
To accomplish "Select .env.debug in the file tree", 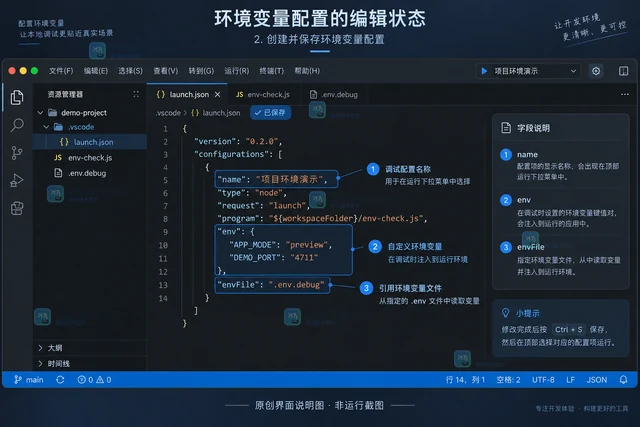I will click(x=90, y=173).
